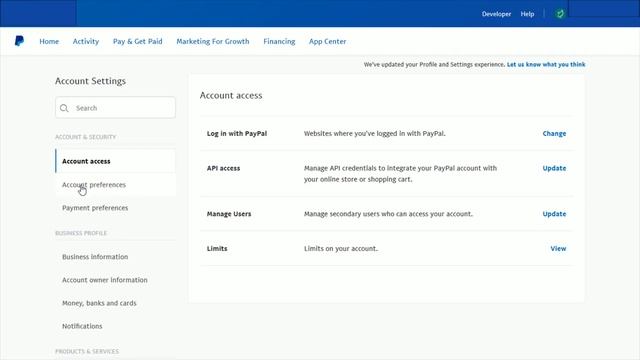The width and height of the screenshot is (640, 360).
Task: Click 'Limits on your account.' text
Action: coord(341,249)
